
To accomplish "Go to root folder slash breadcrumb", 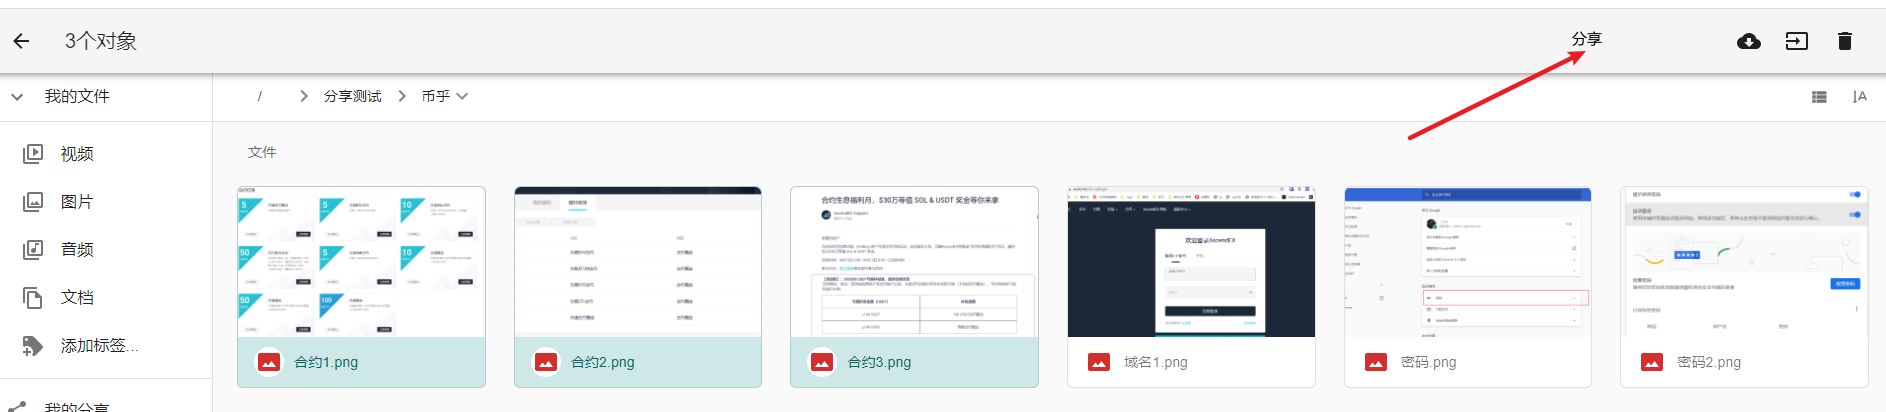I will click(x=259, y=97).
